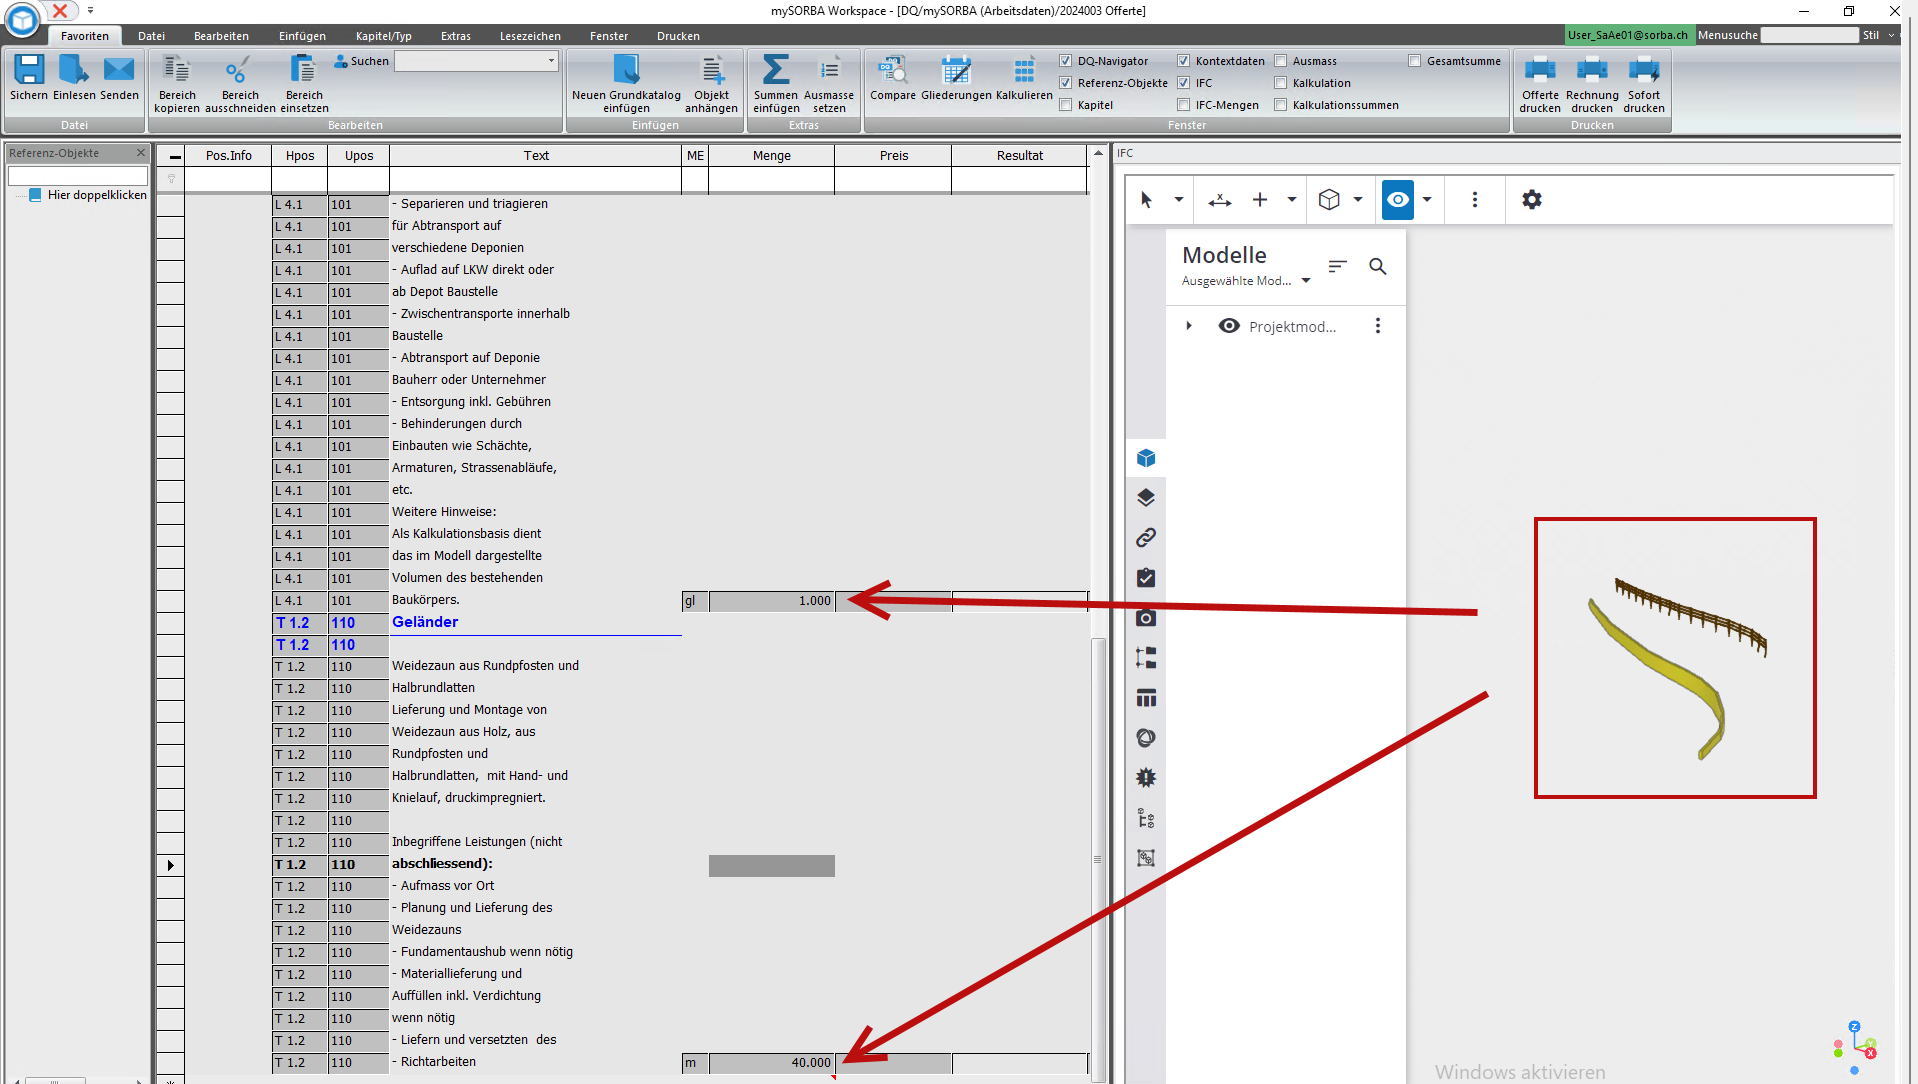The image size is (1918, 1084).
Task: Open the Einfügen ribbon tab
Action: [302, 36]
